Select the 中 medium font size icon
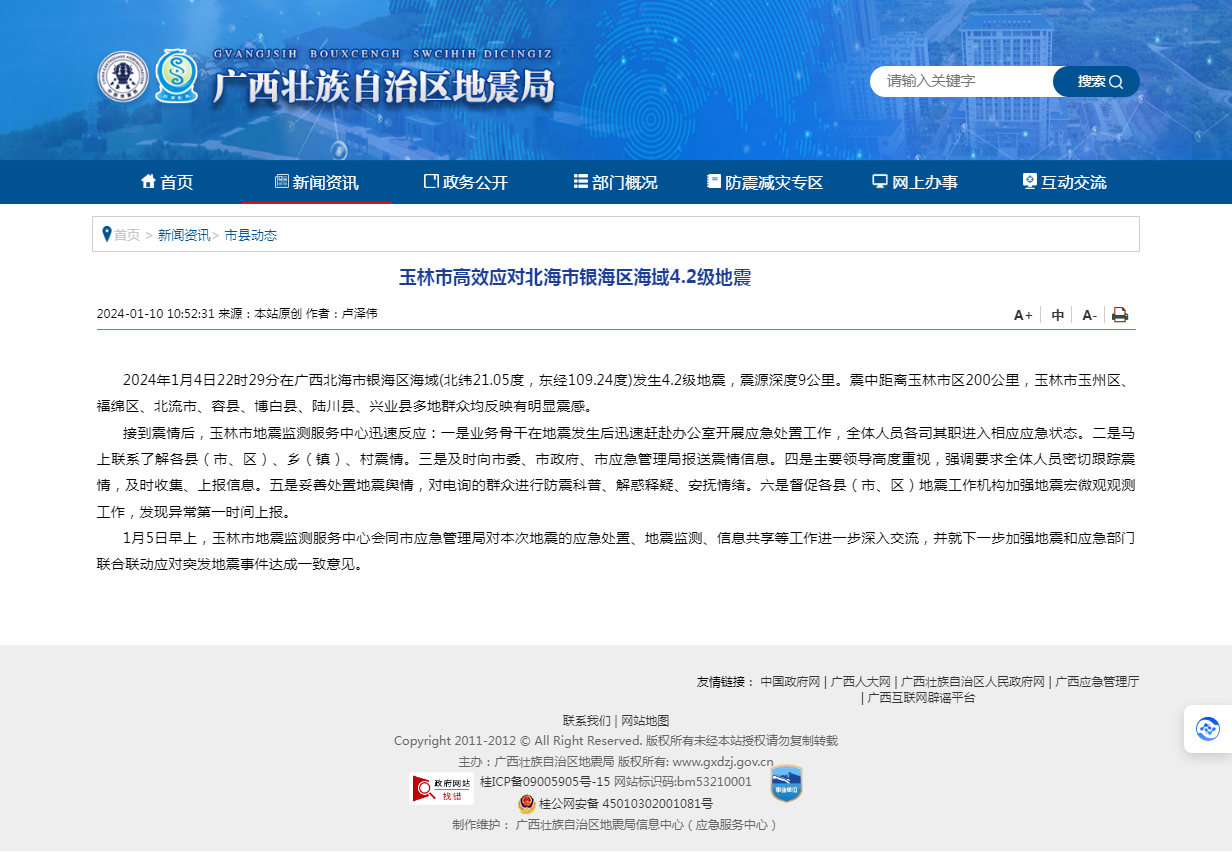This screenshot has height=853, width=1232. [x=1057, y=314]
